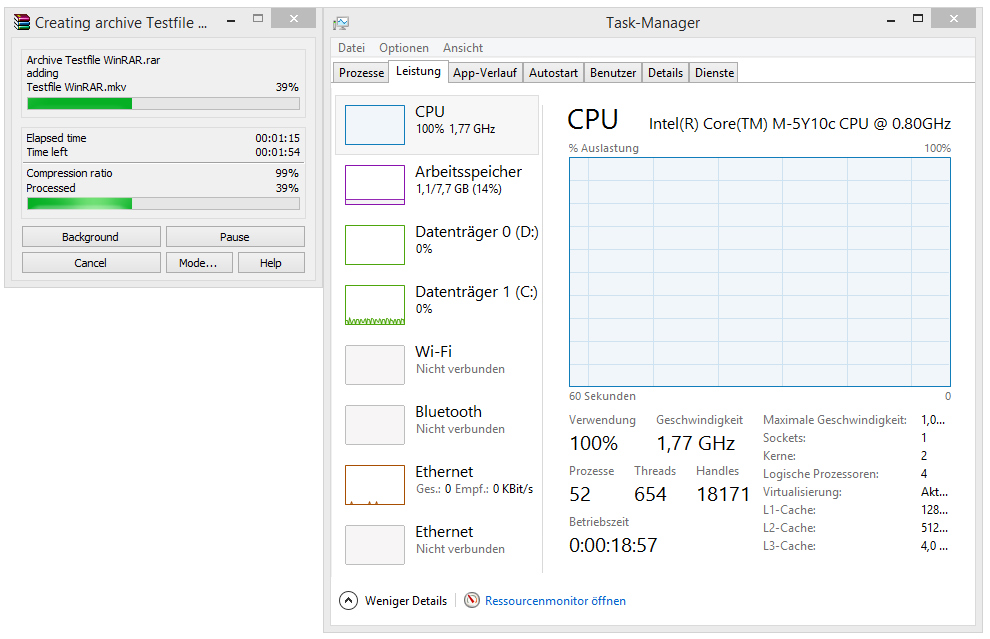Select Datenträger 1 (C:) in sidebar

(436, 304)
